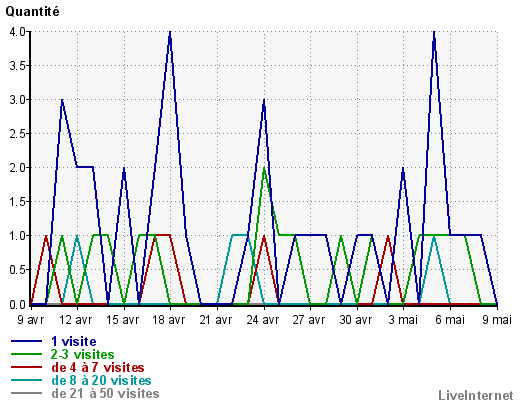Click the 'de 21 à 50 visites' legend label
The height and width of the screenshot is (405, 520).
tap(105, 393)
